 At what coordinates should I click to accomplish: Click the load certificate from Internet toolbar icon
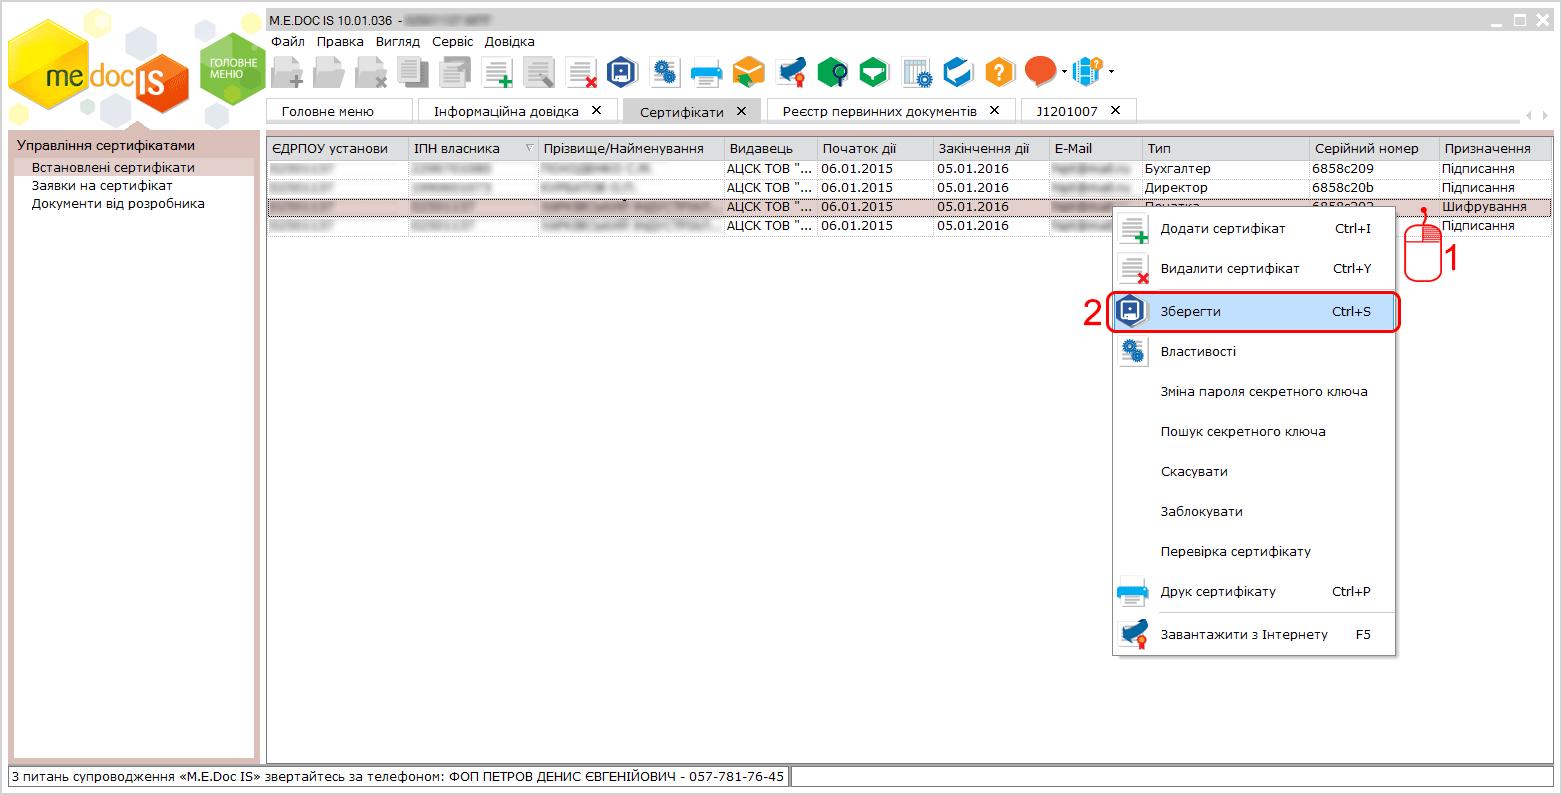[790, 72]
